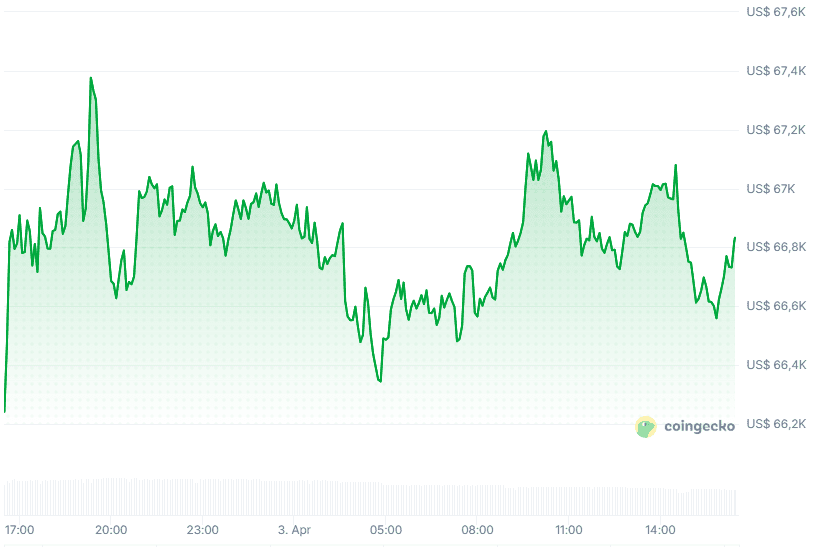
Task: Select the US$ 66,6K price label
Action: [x=776, y=306]
